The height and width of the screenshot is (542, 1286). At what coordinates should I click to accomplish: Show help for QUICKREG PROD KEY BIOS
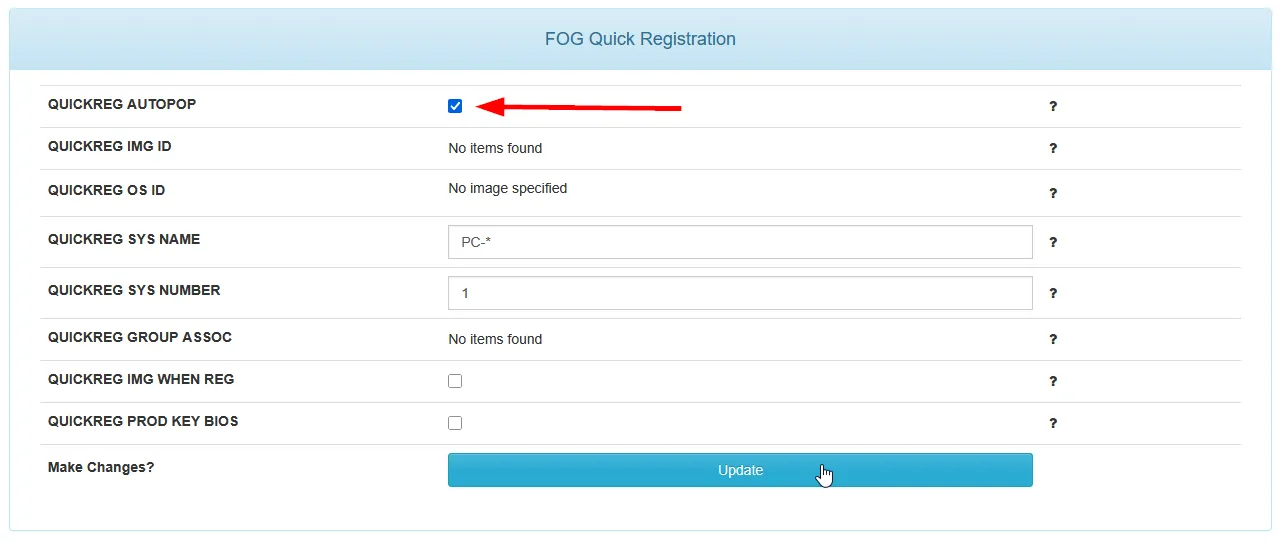(x=1053, y=424)
